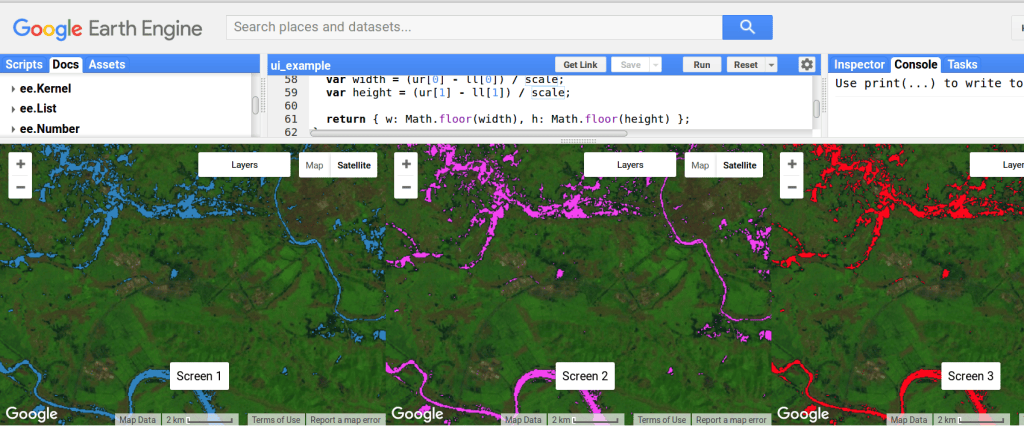This screenshot has height=429, width=1024.
Task: Open the Assets tab
Action: [x=106, y=65]
